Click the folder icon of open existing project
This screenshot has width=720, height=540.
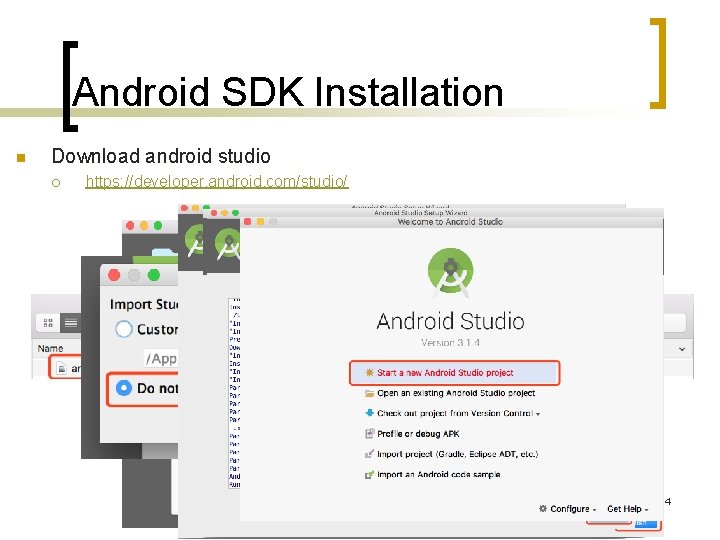(369, 393)
